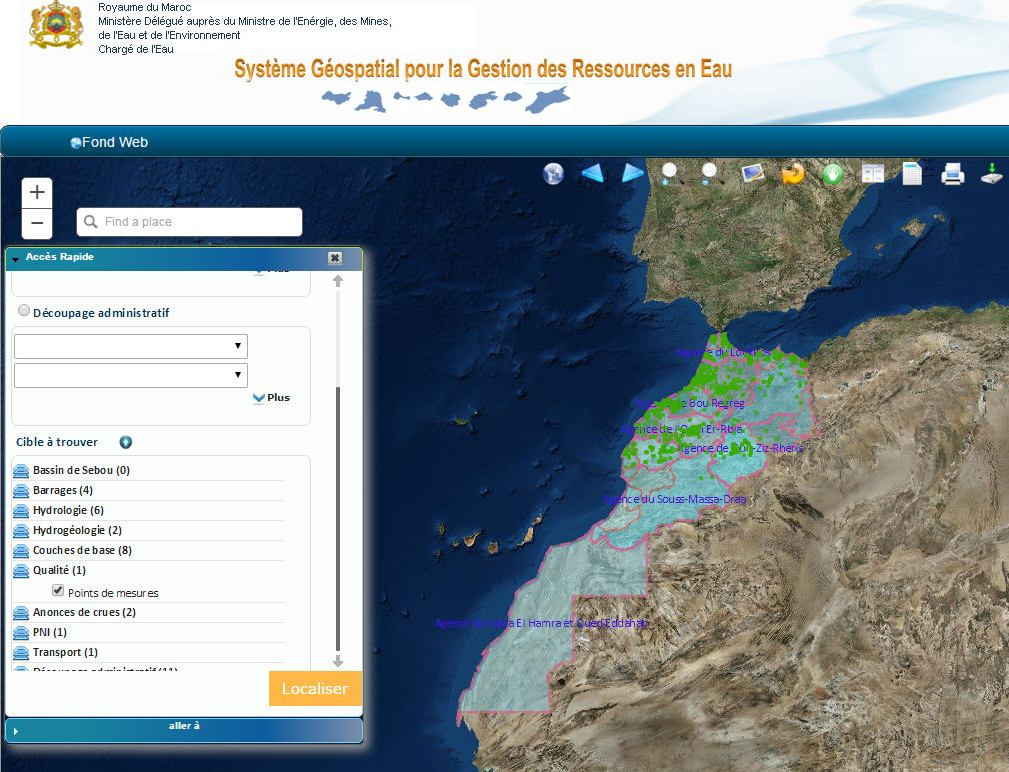Click the full extent globe icon
1009x772 pixels.
(553, 173)
